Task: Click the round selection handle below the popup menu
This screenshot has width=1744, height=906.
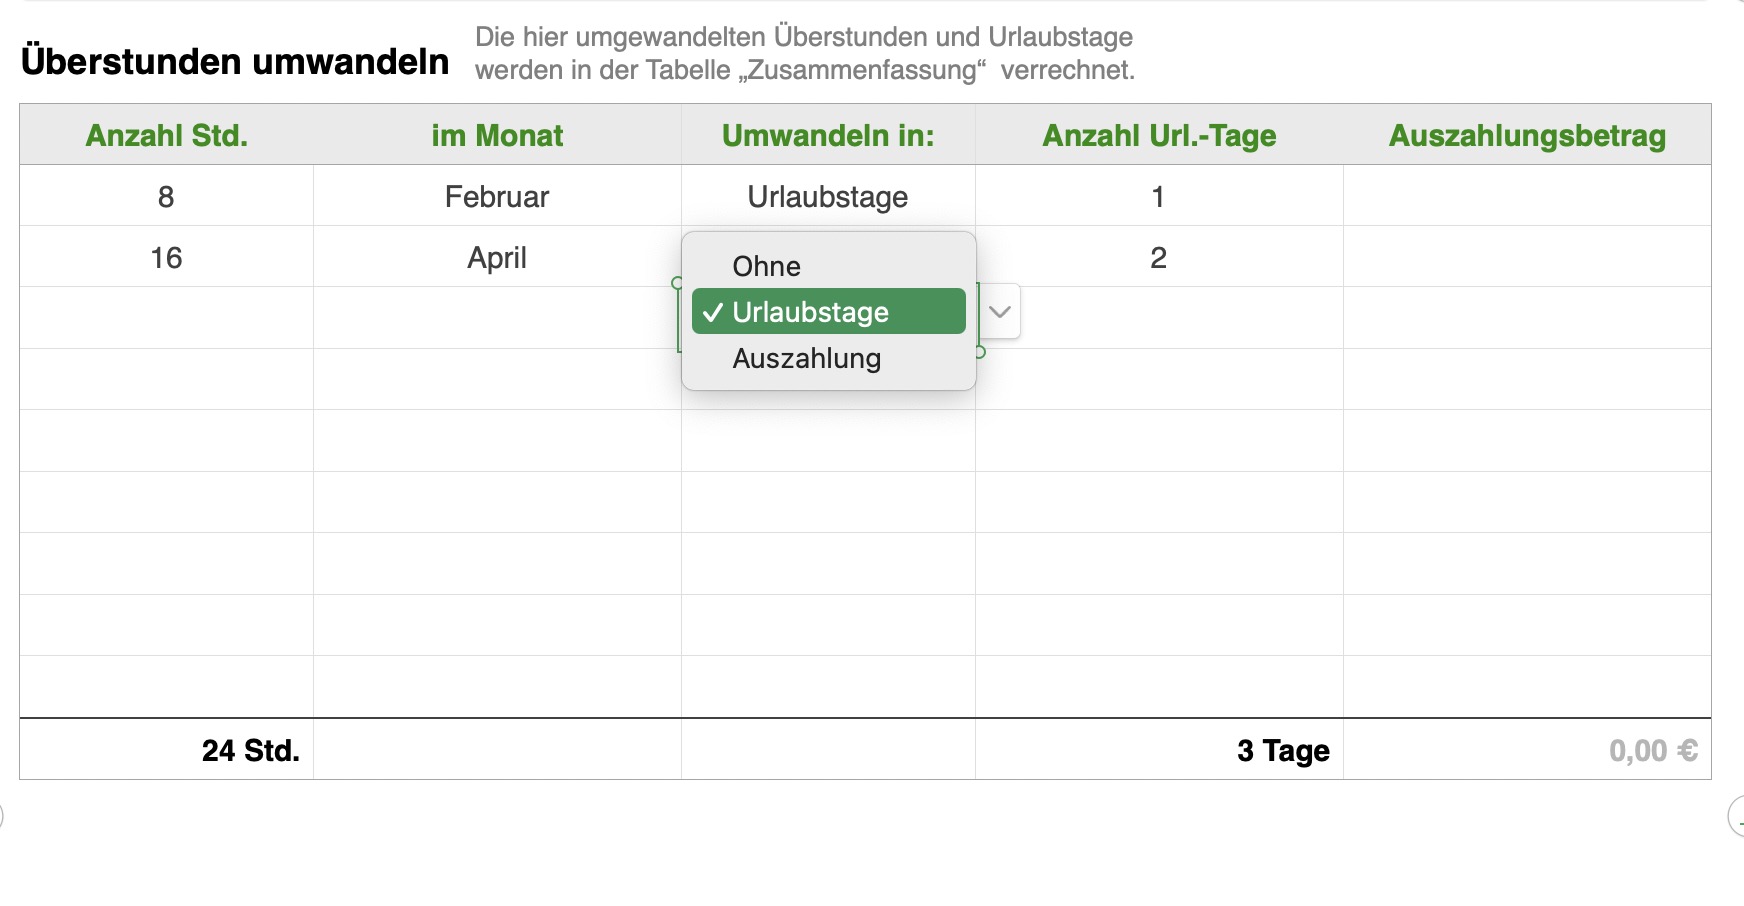Action: 980,352
